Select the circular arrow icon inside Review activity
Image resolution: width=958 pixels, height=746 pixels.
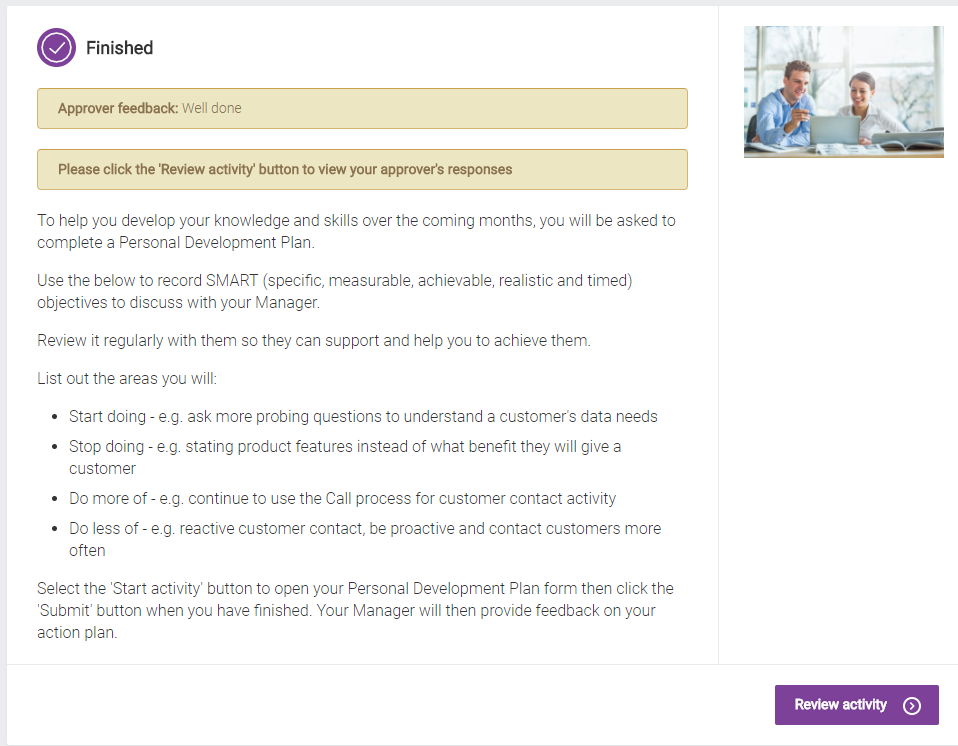913,705
